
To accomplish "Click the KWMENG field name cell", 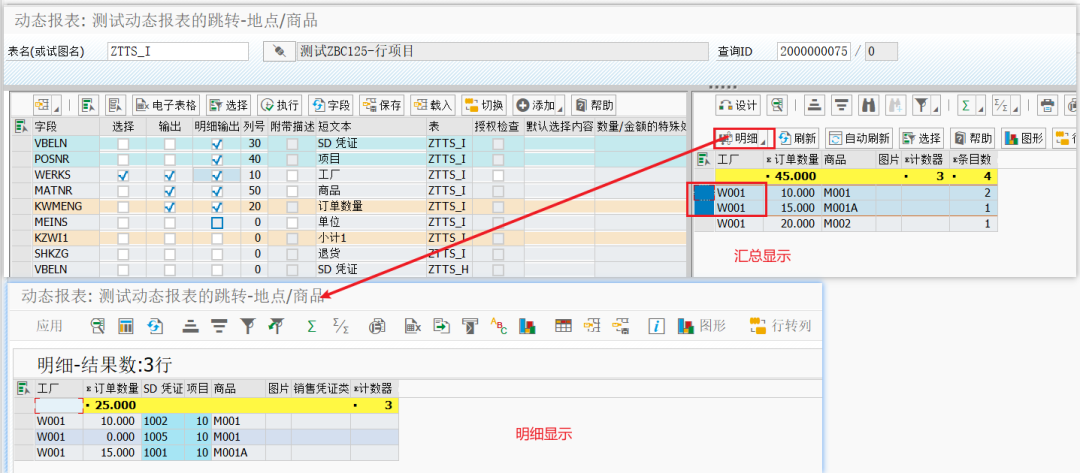I will (x=65, y=207).
